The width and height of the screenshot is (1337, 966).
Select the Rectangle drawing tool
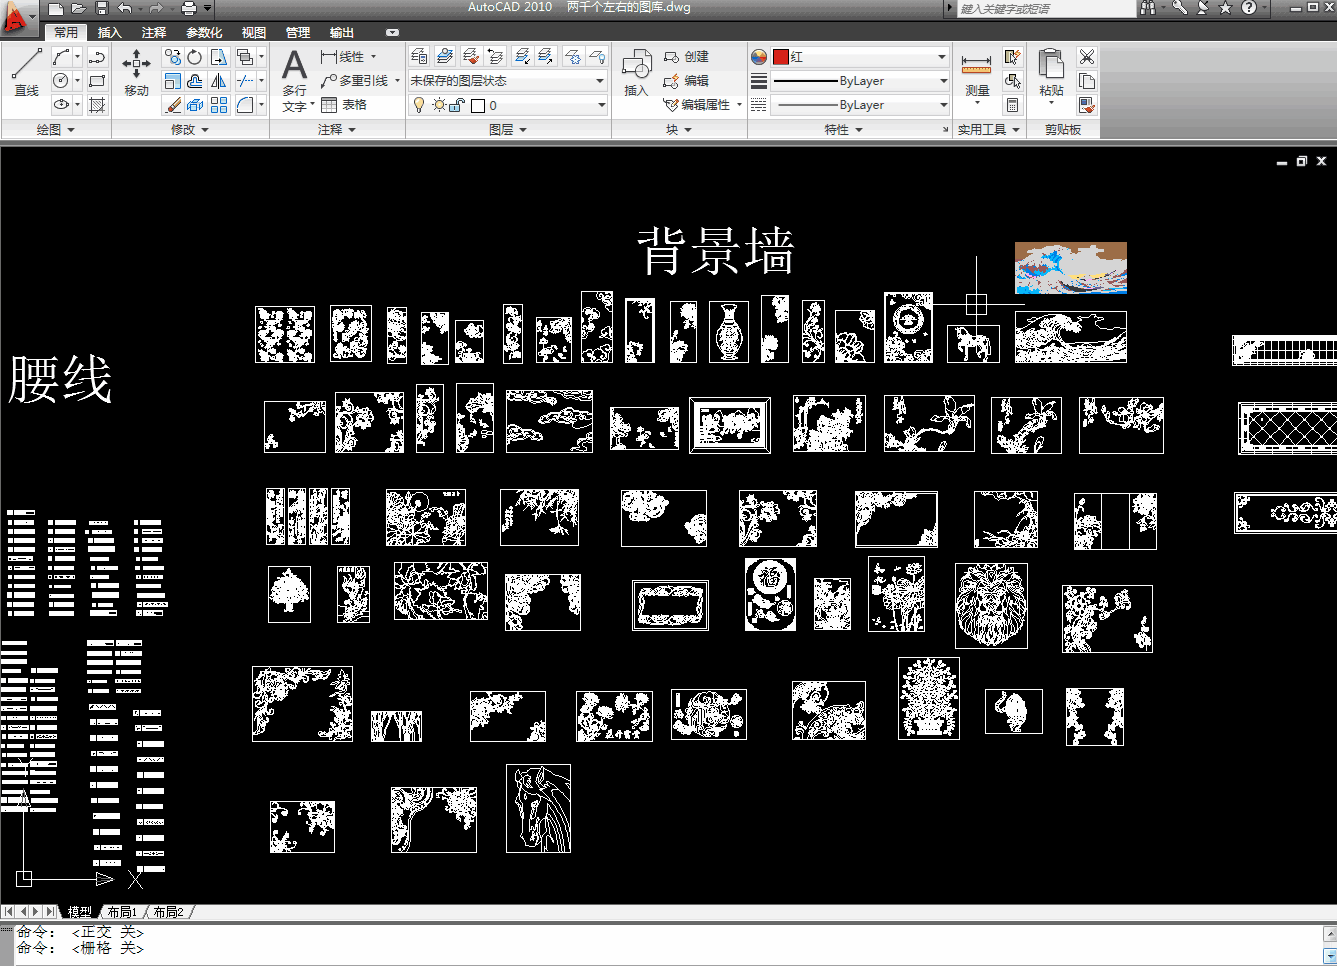tap(97, 81)
